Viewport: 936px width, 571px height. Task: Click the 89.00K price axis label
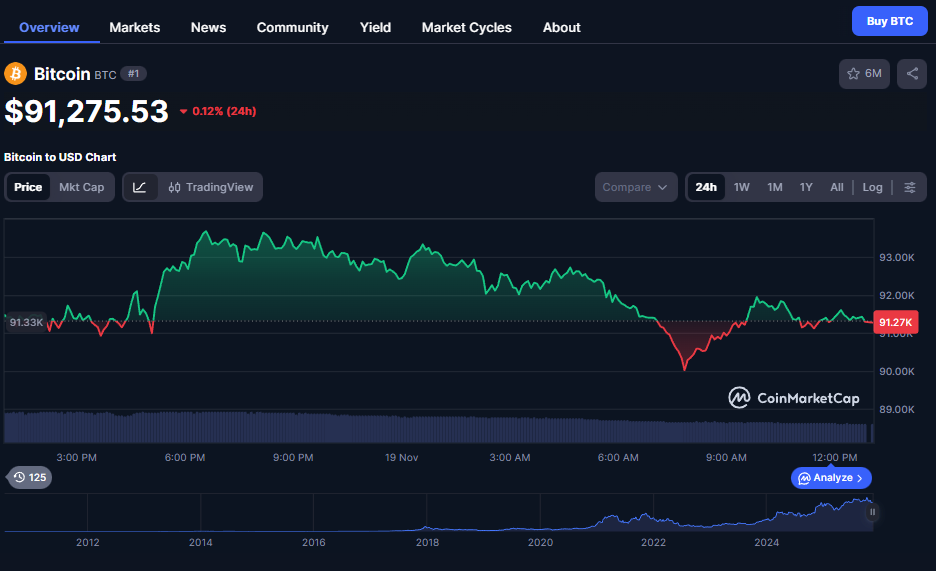pos(897,409)
